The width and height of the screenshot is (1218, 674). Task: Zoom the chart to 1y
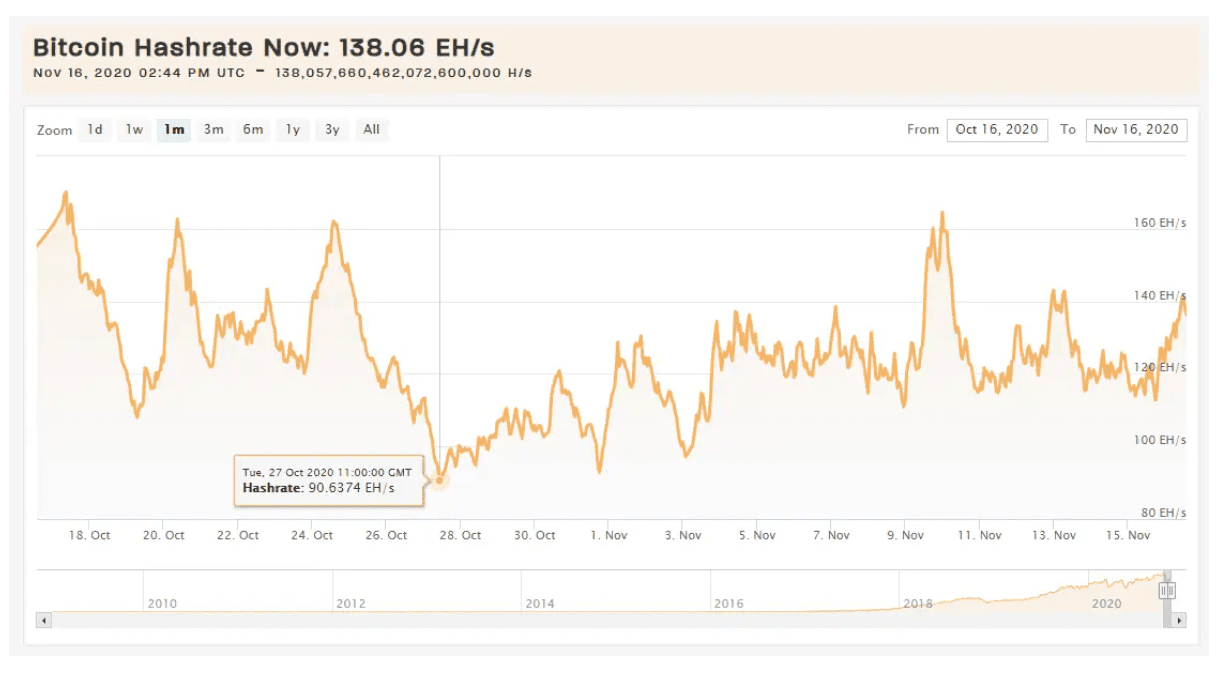tap(292, 130)
